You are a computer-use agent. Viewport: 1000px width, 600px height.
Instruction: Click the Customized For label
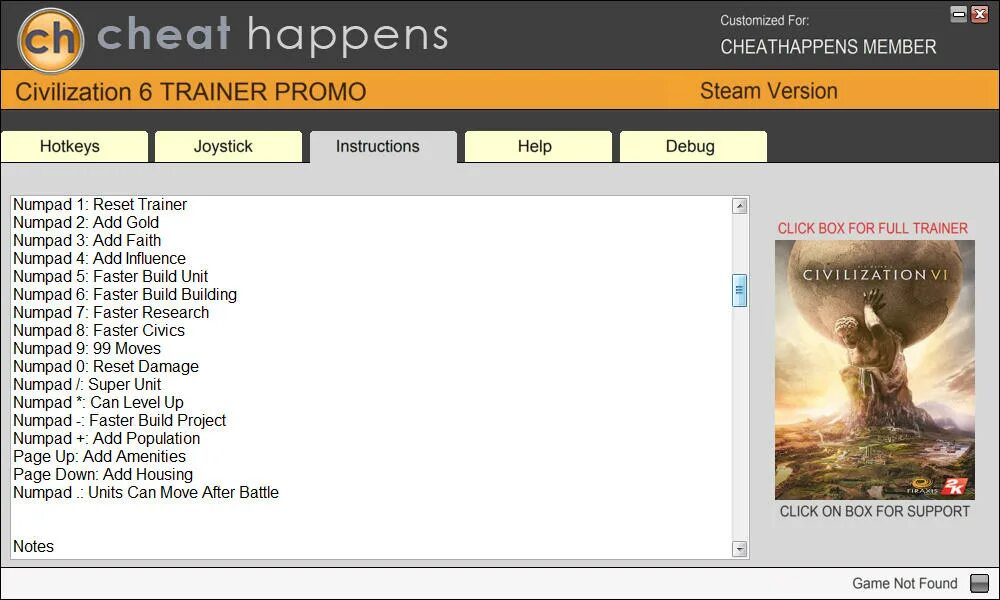[765, 20]
